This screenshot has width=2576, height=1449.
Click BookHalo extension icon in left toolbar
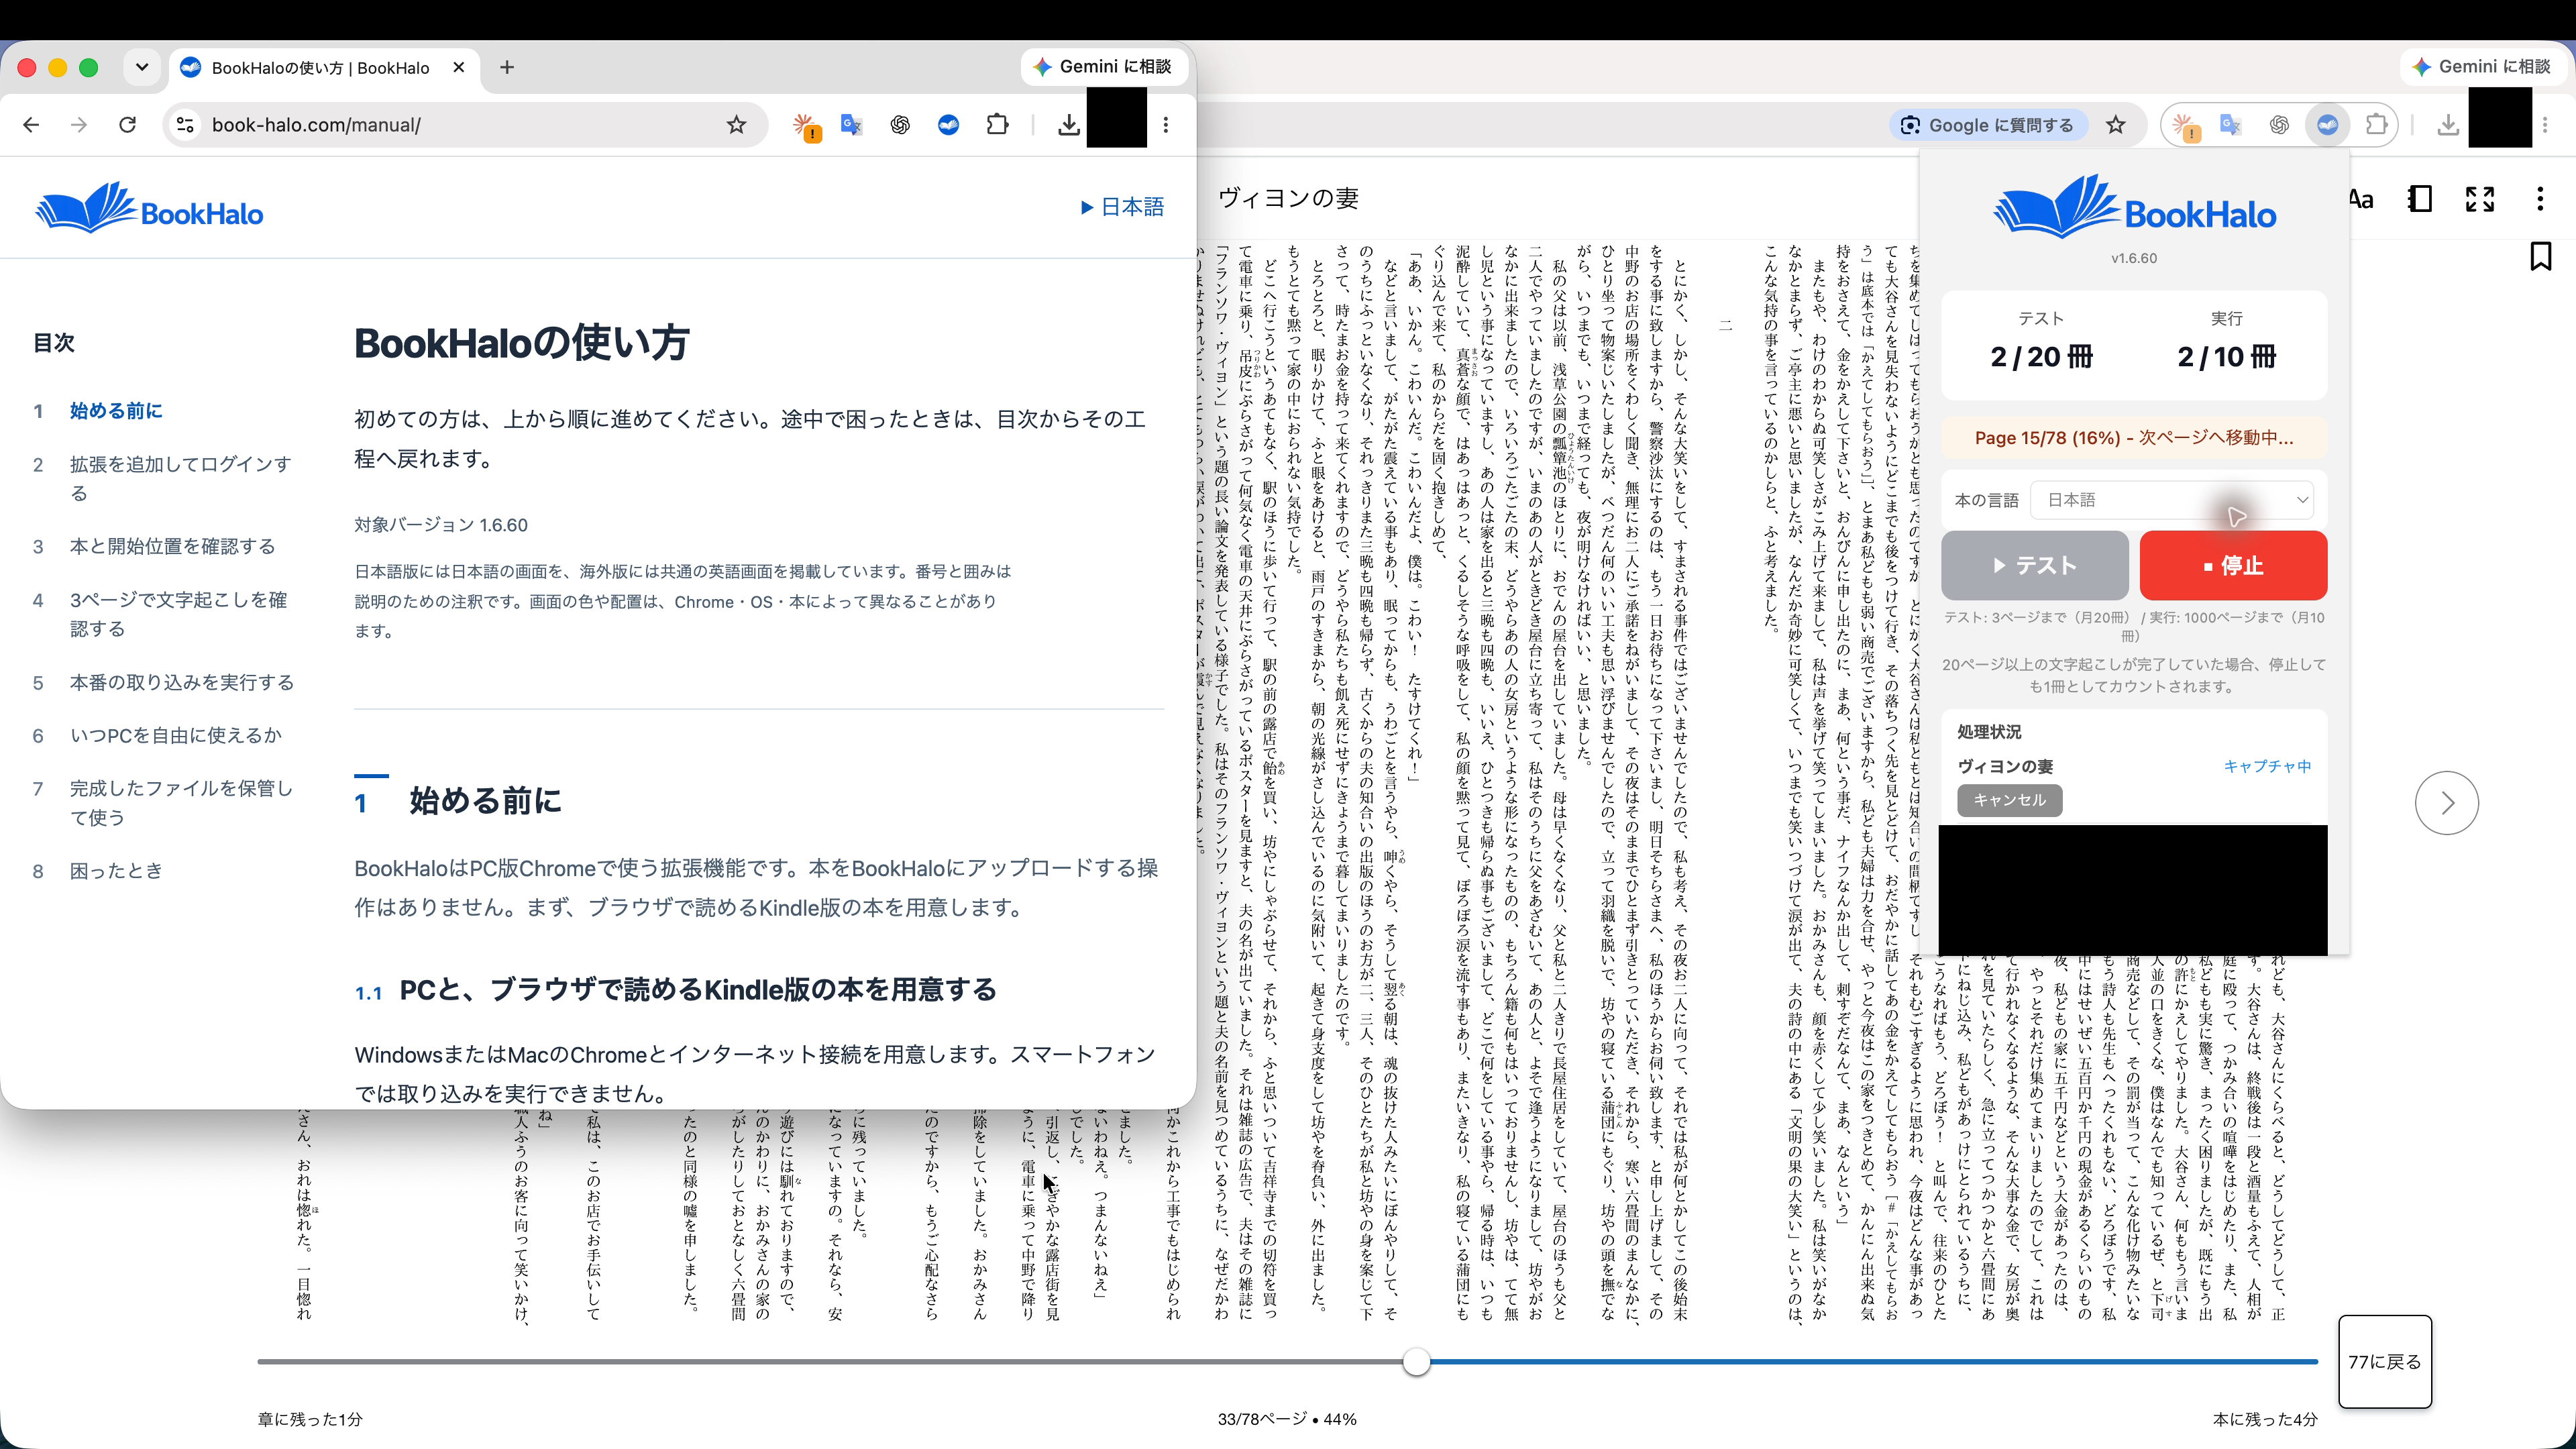[x=948, y=125]
